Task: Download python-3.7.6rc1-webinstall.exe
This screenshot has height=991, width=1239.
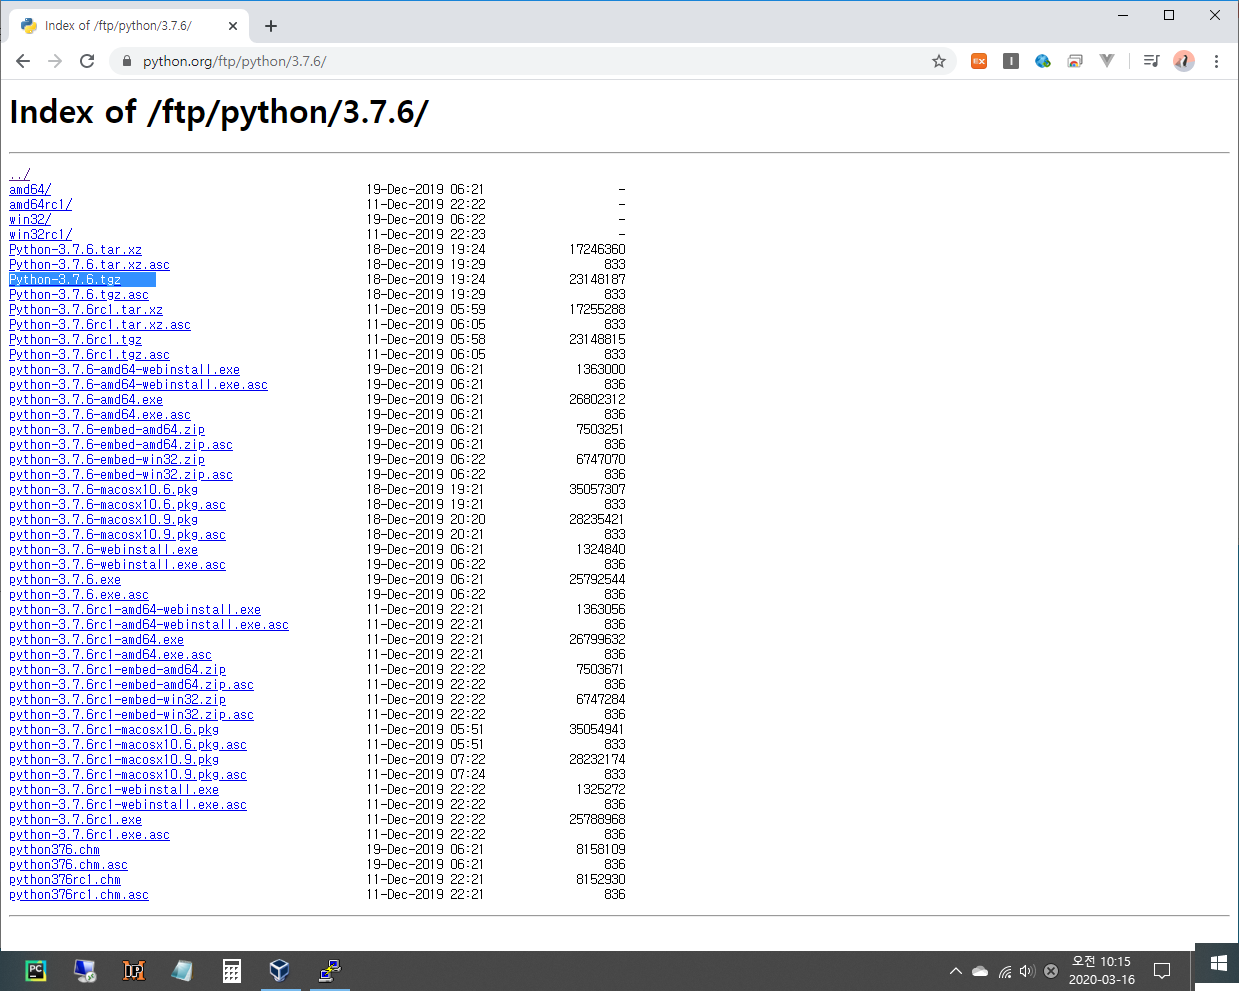Action: tap(114, 789)
